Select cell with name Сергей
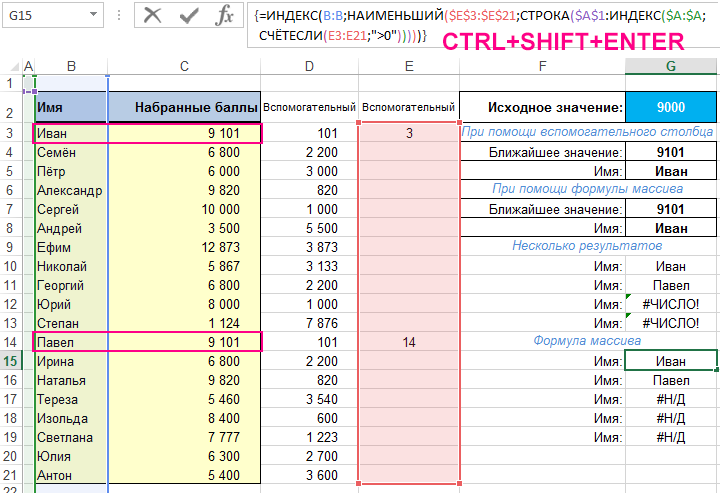Image resolution: width=720 pixels, height=493 pixels. tap(71, 209)
